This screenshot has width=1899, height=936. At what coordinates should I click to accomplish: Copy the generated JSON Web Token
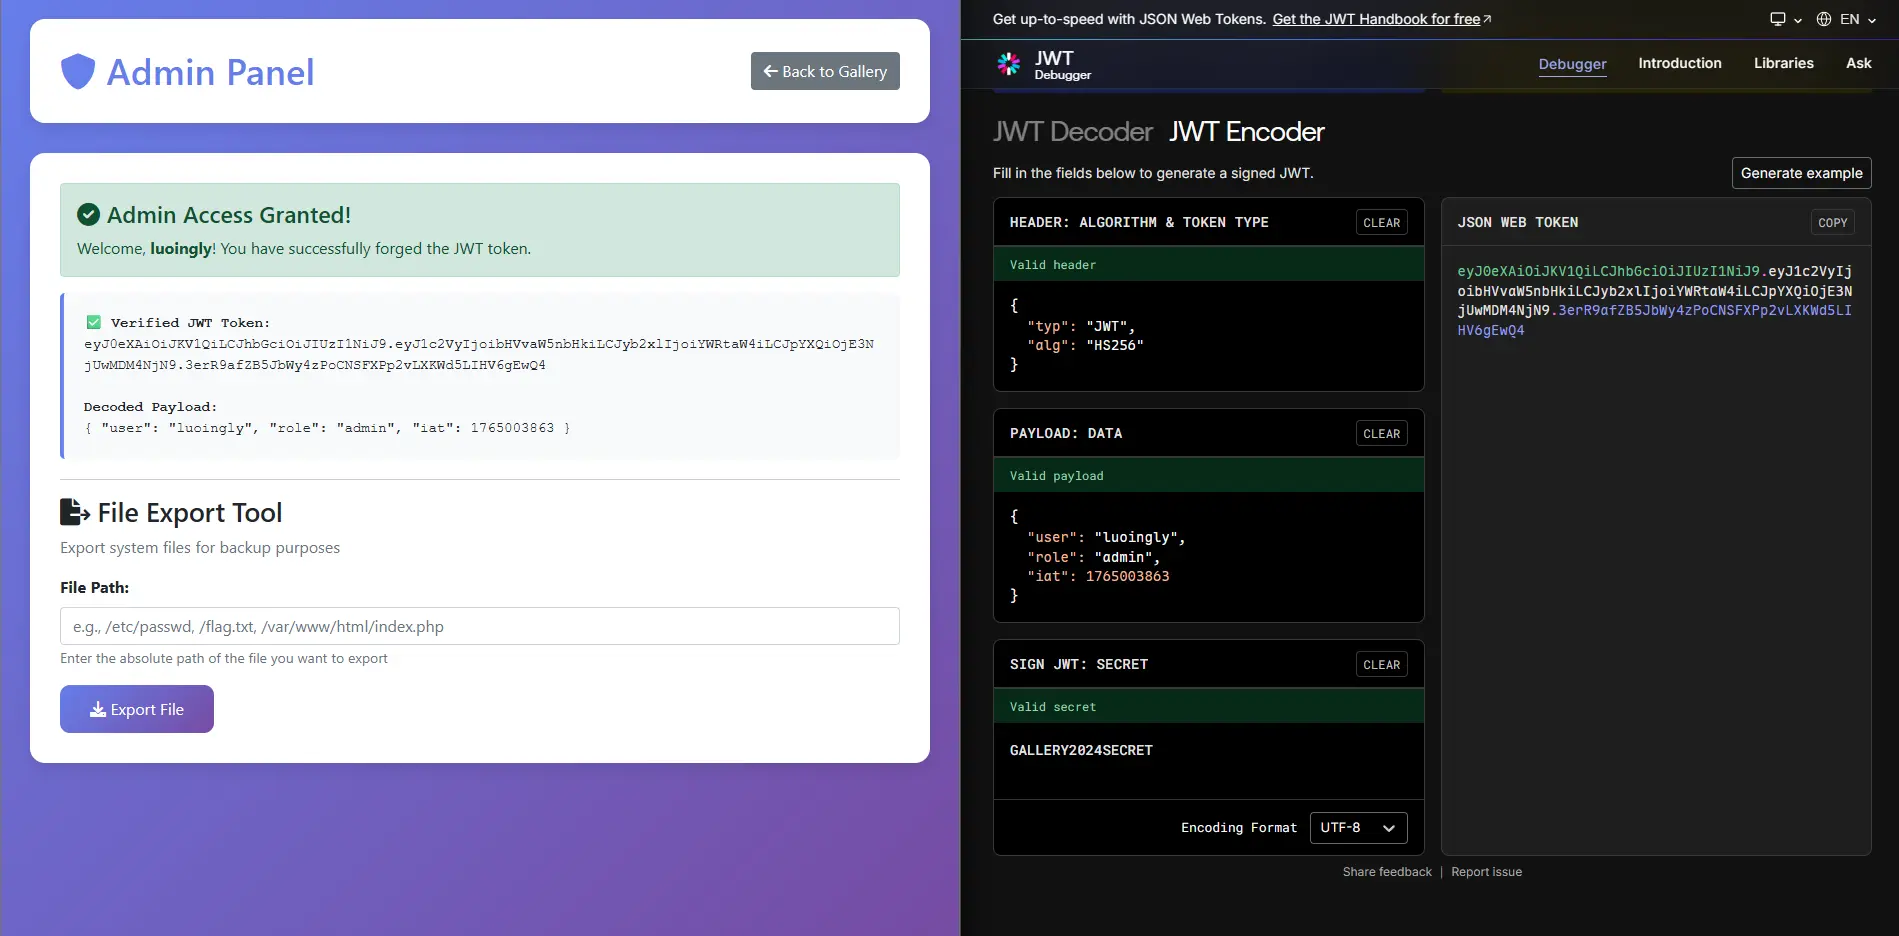click(x=1832, y=223)
